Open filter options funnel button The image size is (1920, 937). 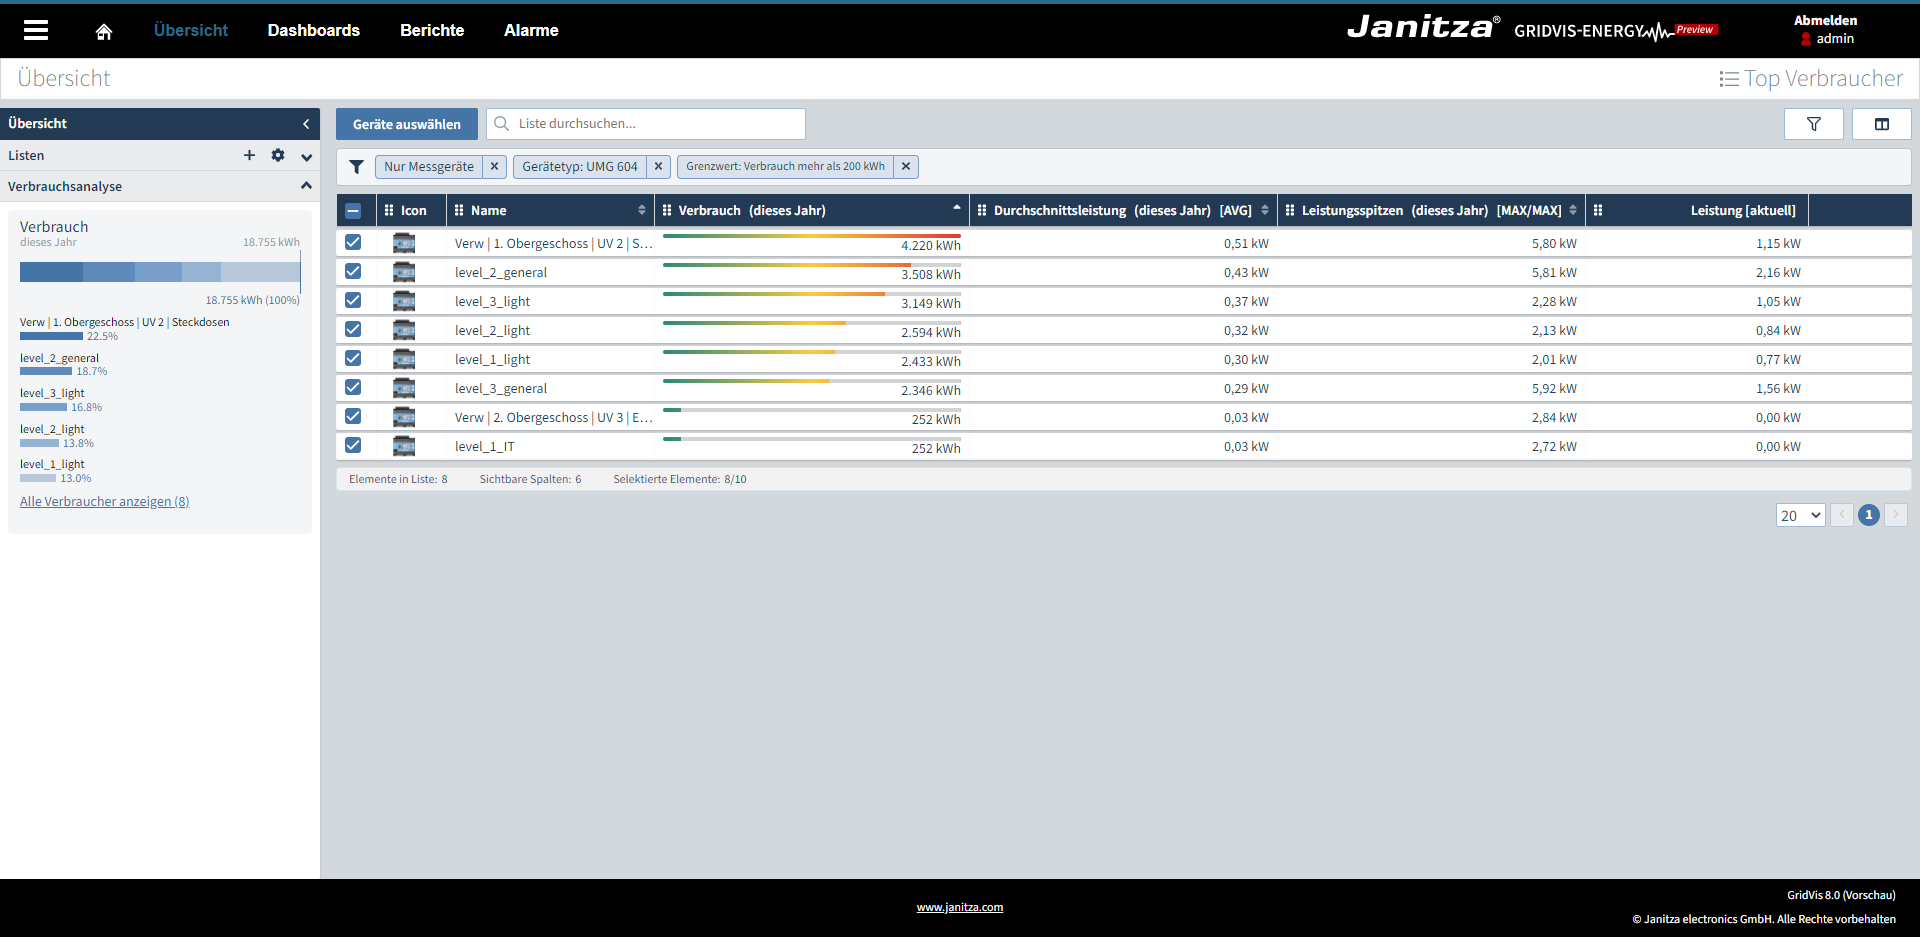(x=1813, y=124)
